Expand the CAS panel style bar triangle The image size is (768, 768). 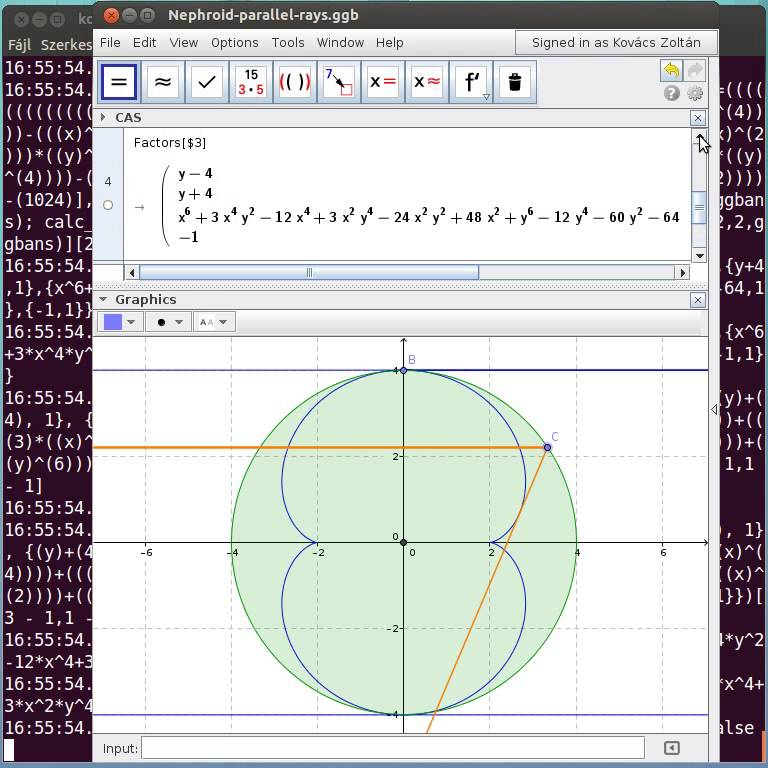click(103, 117)
